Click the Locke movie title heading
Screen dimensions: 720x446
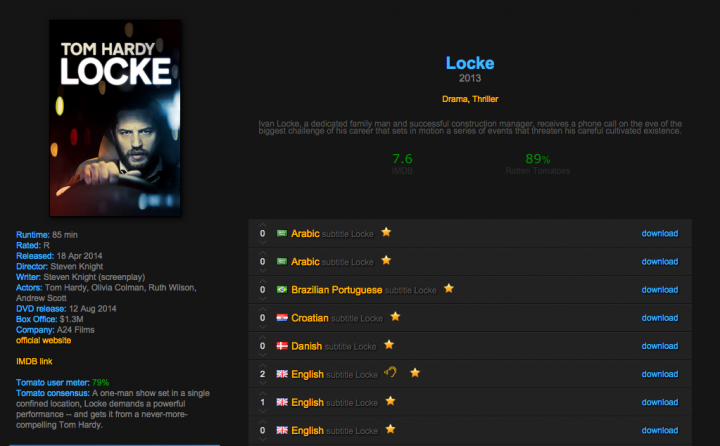point(470,63)
